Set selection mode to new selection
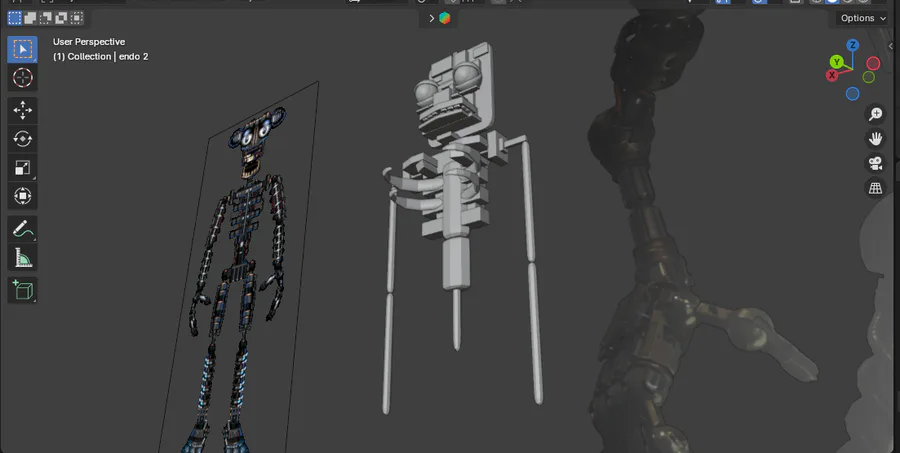The width and height of the screenshot is (900, 453). [15, 18]
